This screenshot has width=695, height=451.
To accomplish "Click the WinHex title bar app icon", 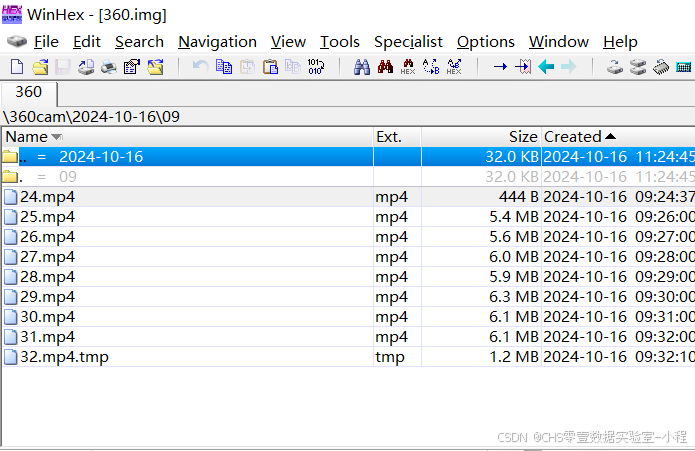I will click(12, 14).
